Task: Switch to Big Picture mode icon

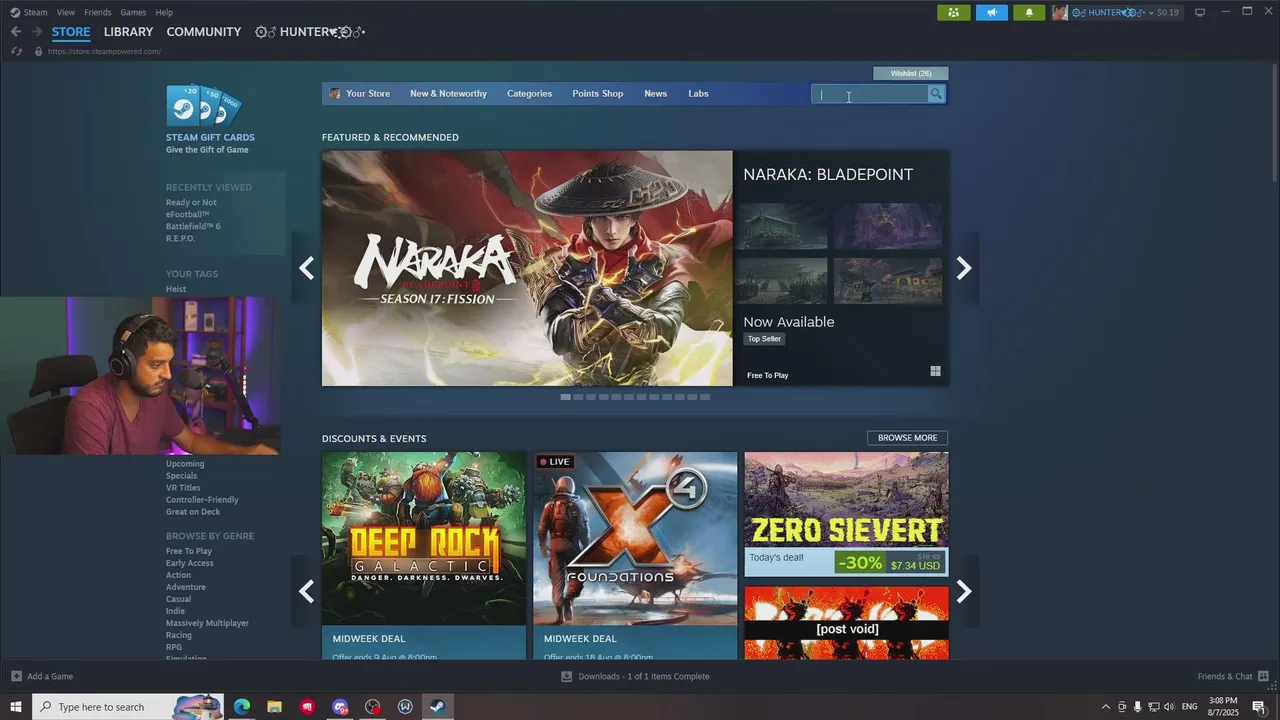Action: click(1200, 12)
